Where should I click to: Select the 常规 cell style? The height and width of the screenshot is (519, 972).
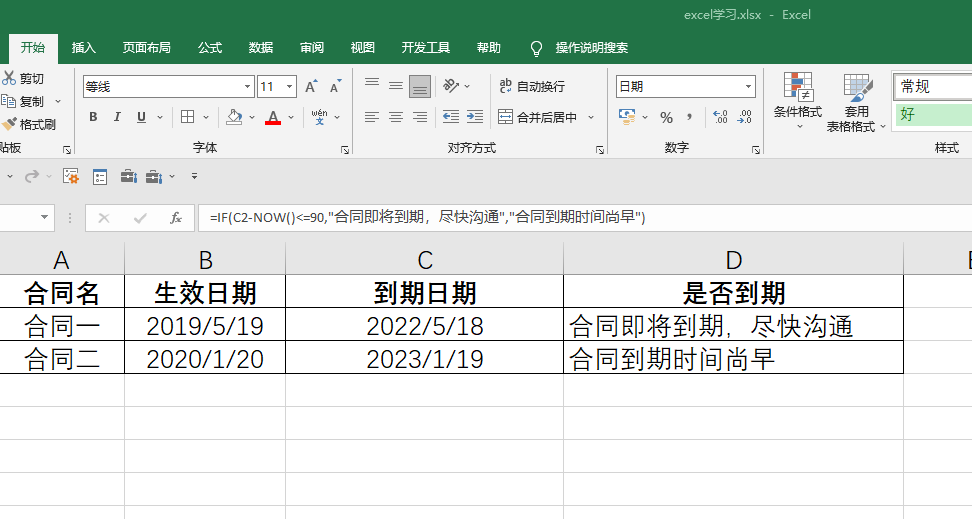pos(933,86)
